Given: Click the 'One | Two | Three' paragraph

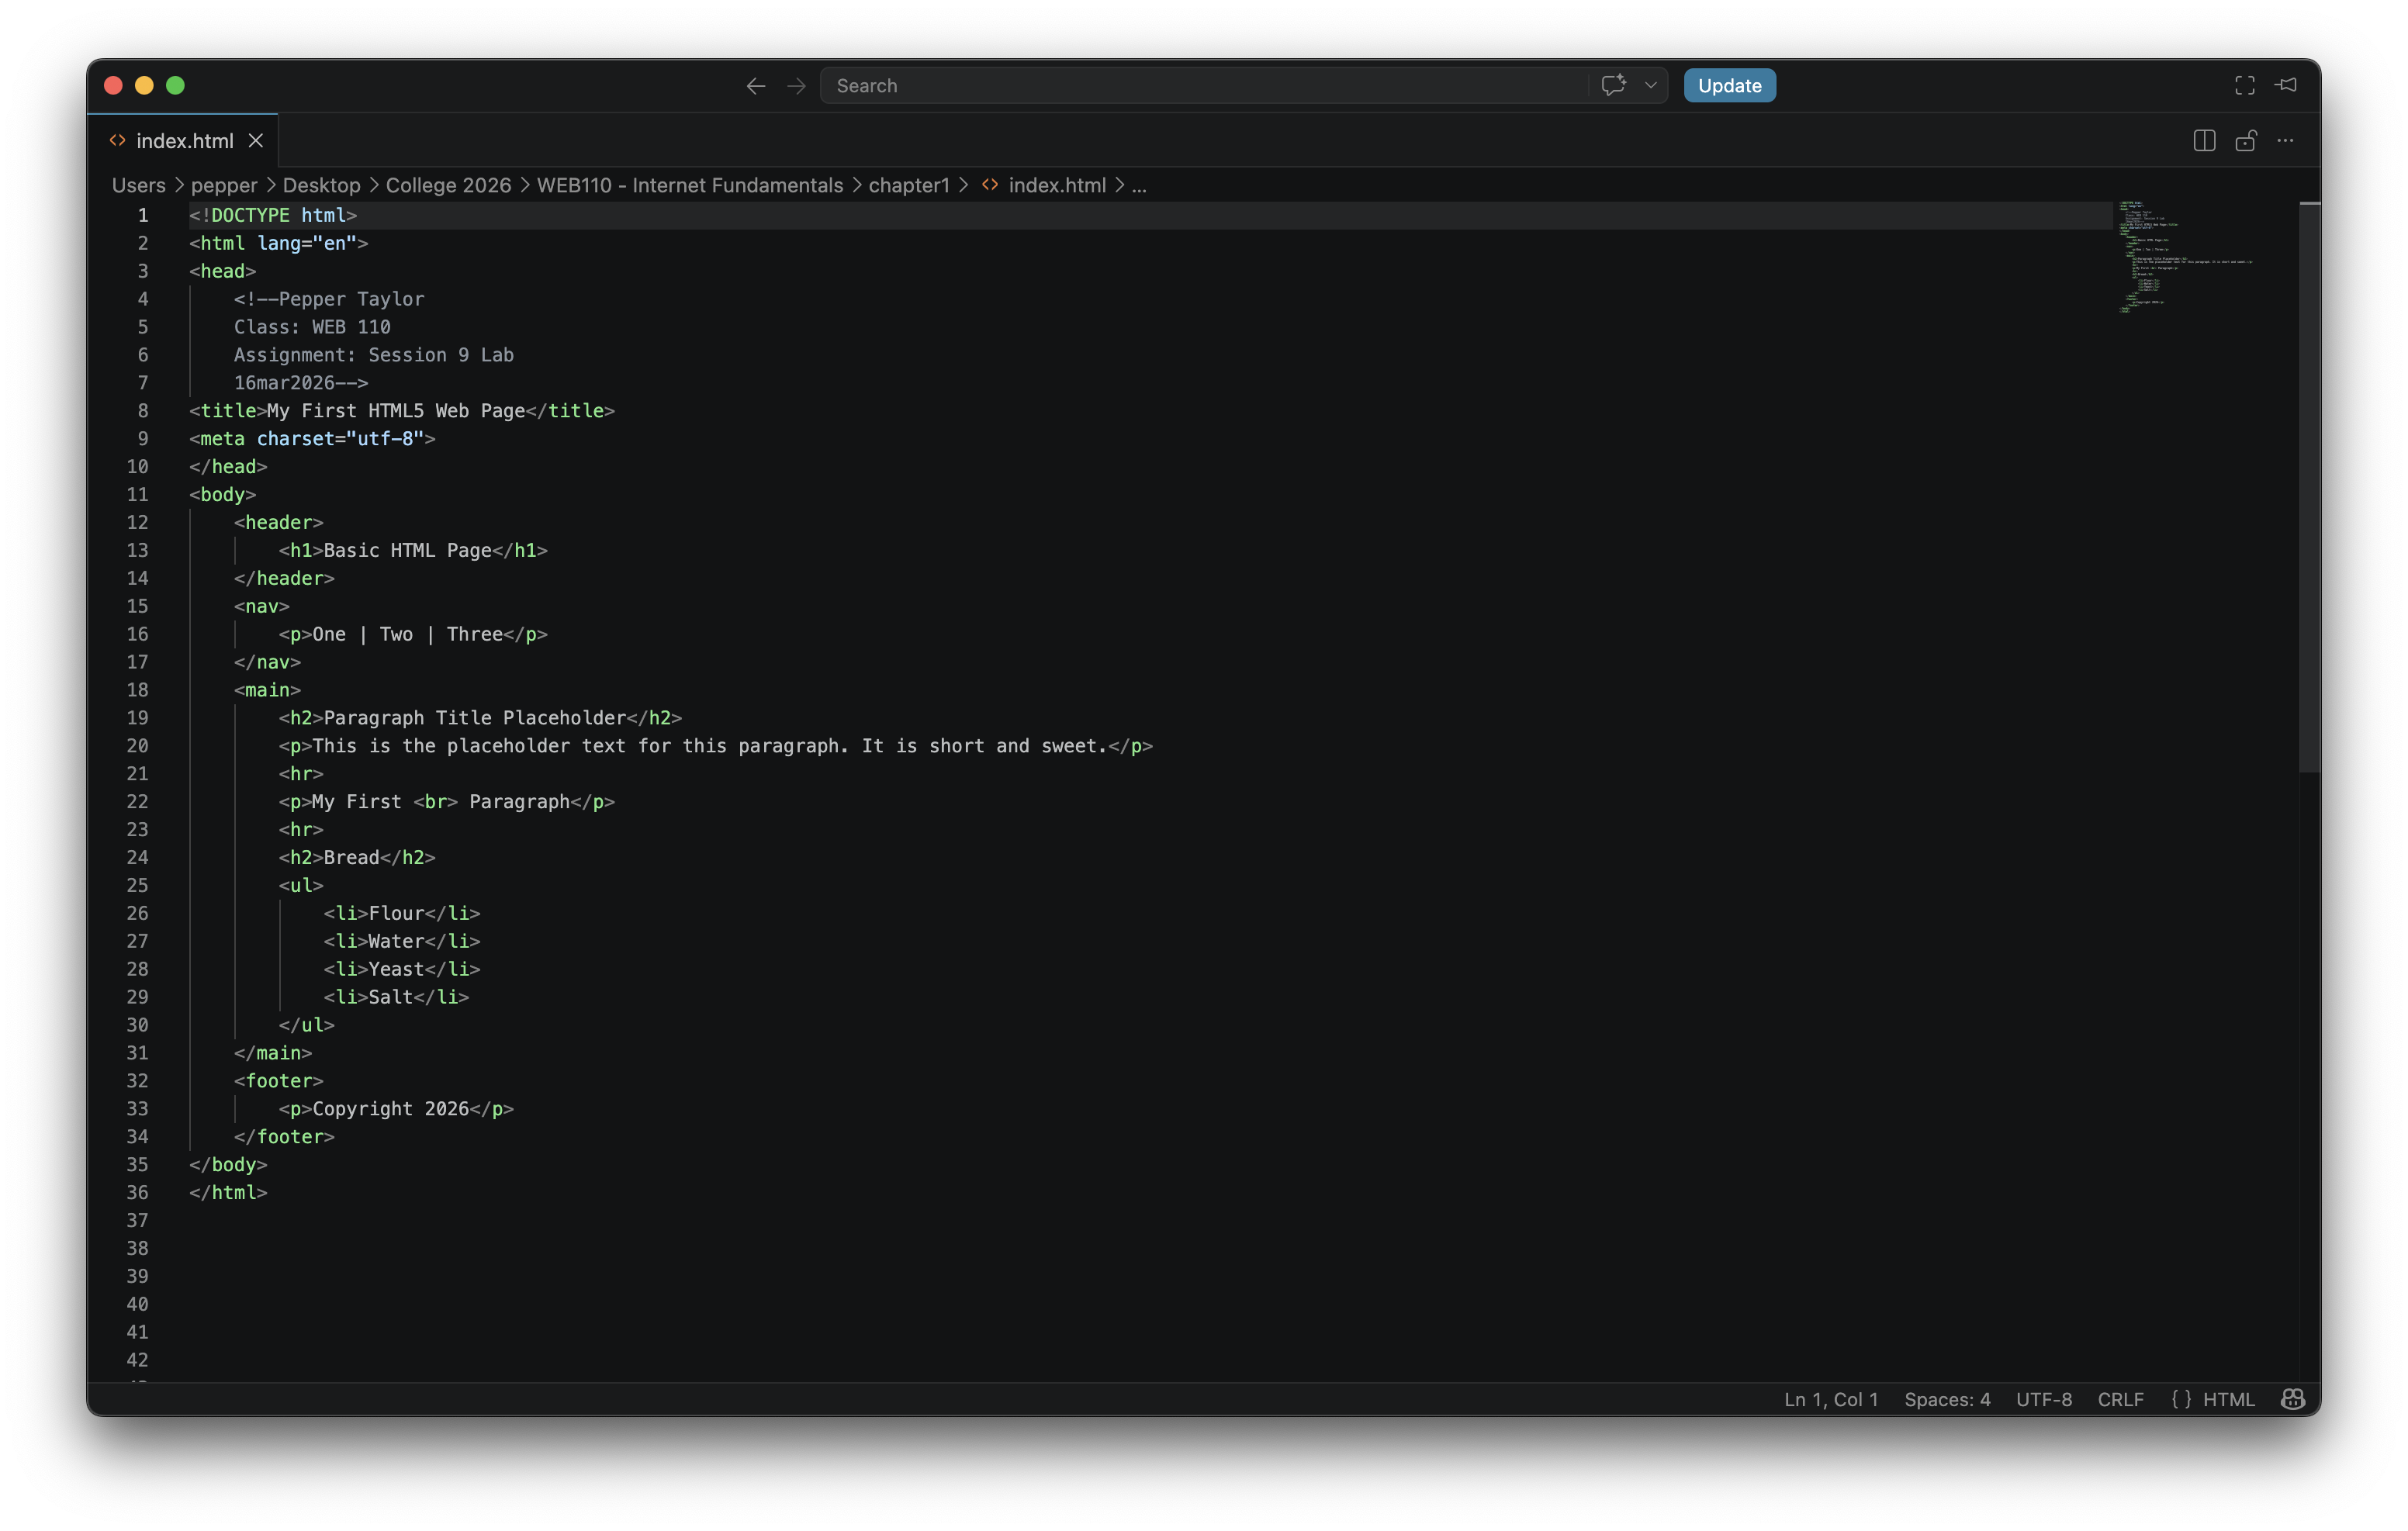Looking at the screenshot, I should [x=413, y=634].
